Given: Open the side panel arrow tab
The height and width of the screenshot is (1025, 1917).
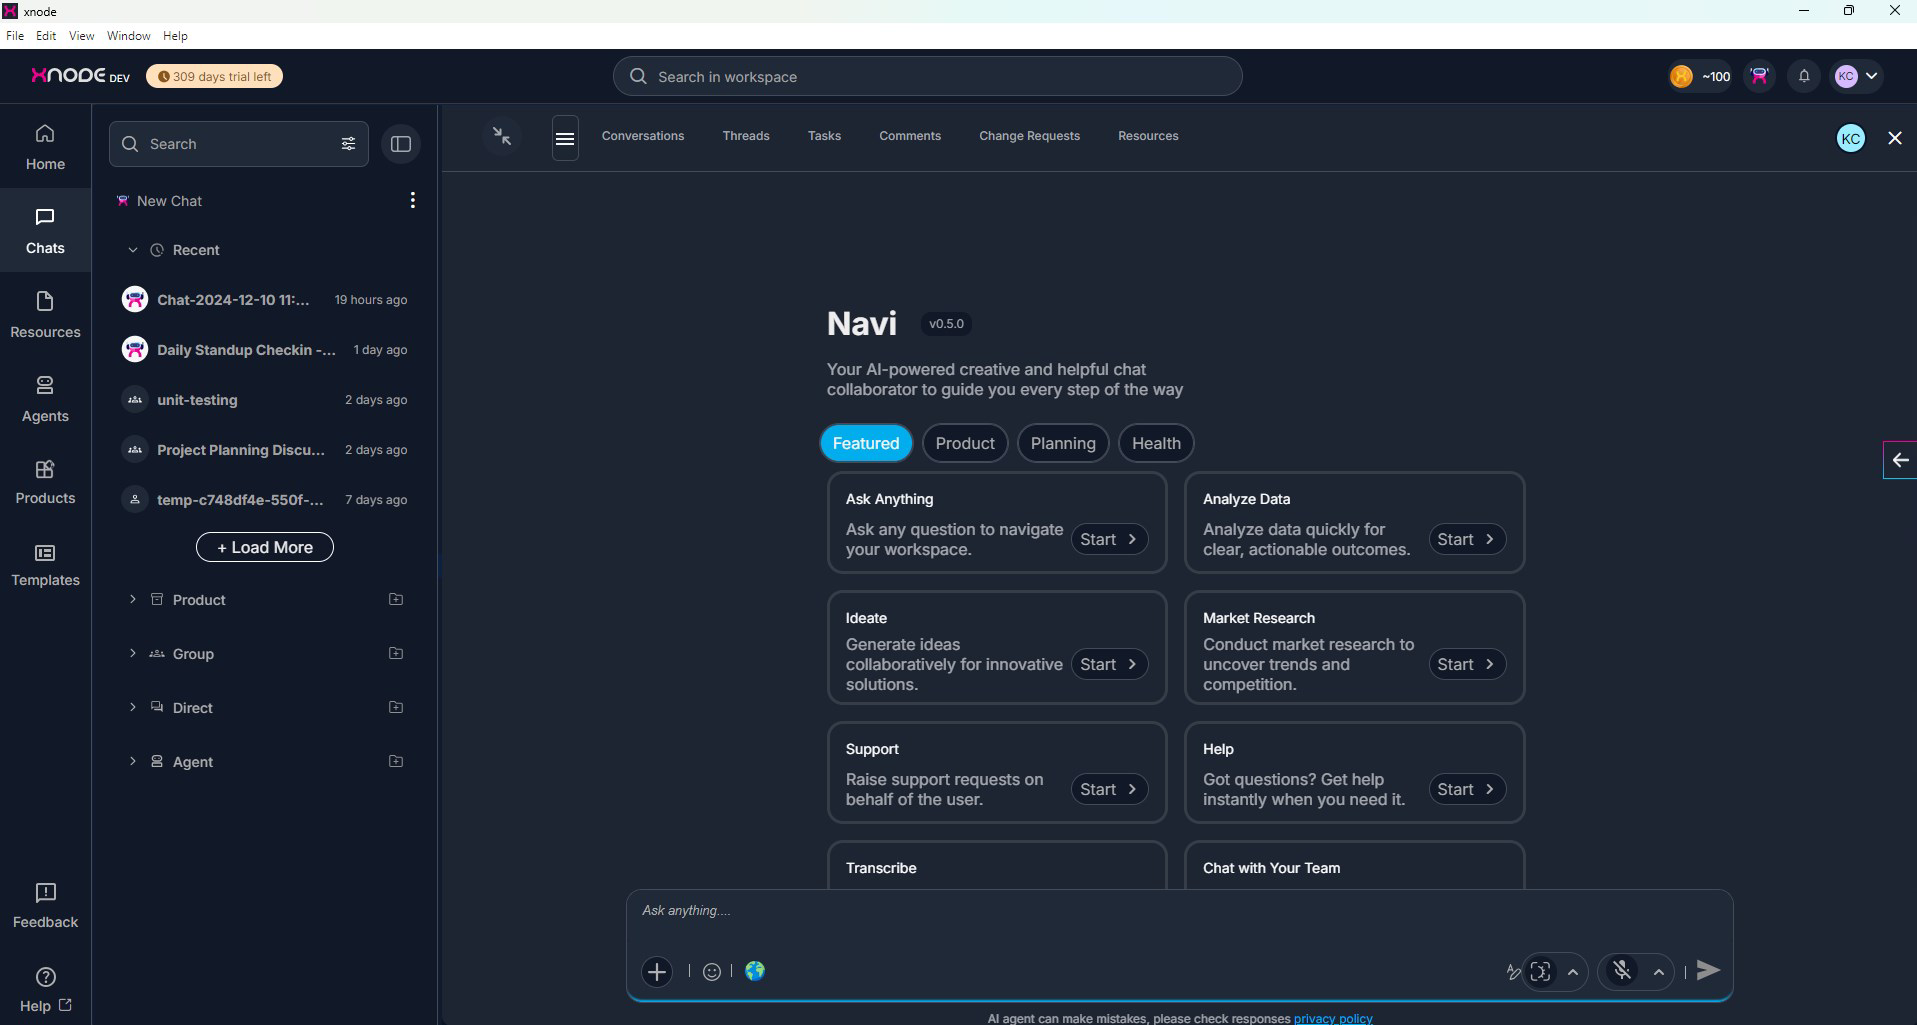Looking at the screenshot, I should [1900, 460].
